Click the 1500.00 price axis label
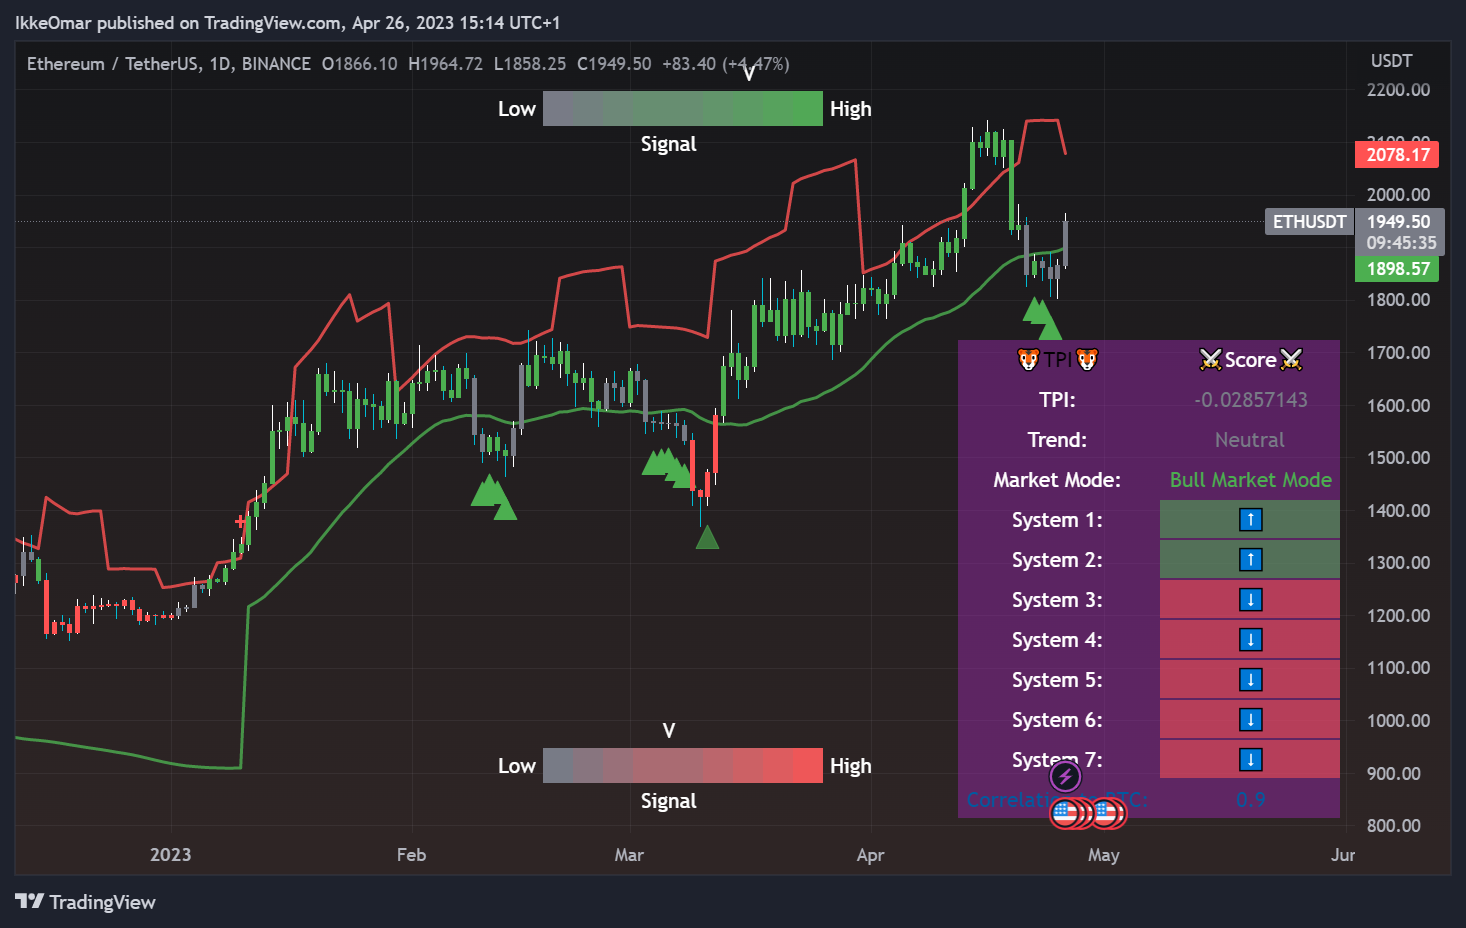 1398,457
